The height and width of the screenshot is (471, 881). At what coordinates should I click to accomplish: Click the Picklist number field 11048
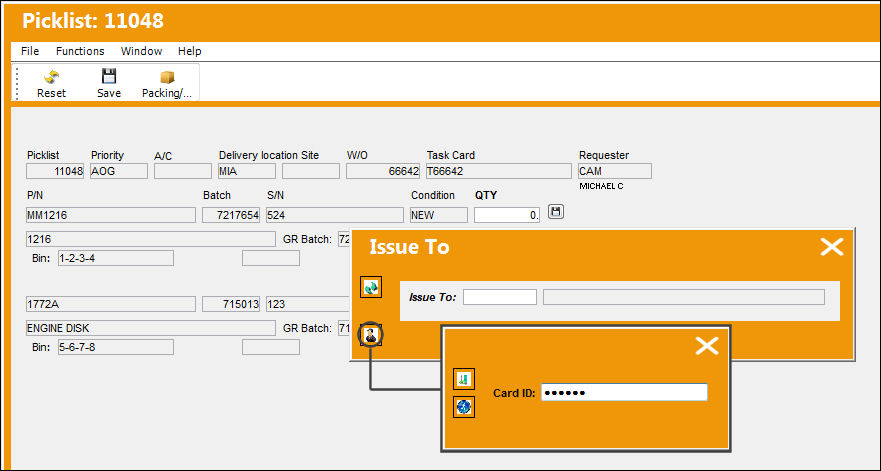point(55,171)
